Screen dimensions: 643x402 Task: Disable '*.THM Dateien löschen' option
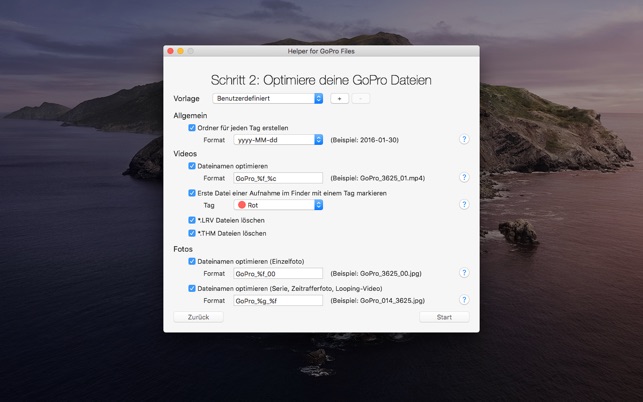tap(192, 233)
